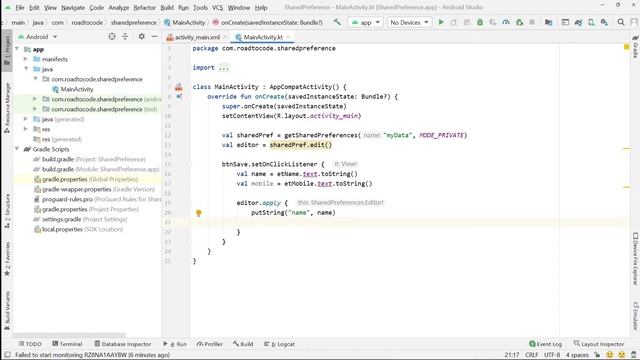The width and height of the screenshot is (640, 360).
Task: Run the app with green play button
Action: (441, 22)
